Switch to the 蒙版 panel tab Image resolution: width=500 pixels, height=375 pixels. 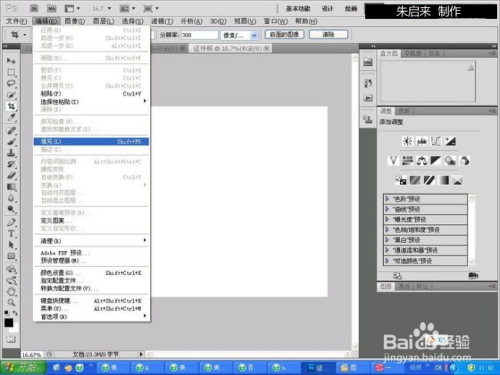coord(404,110)
